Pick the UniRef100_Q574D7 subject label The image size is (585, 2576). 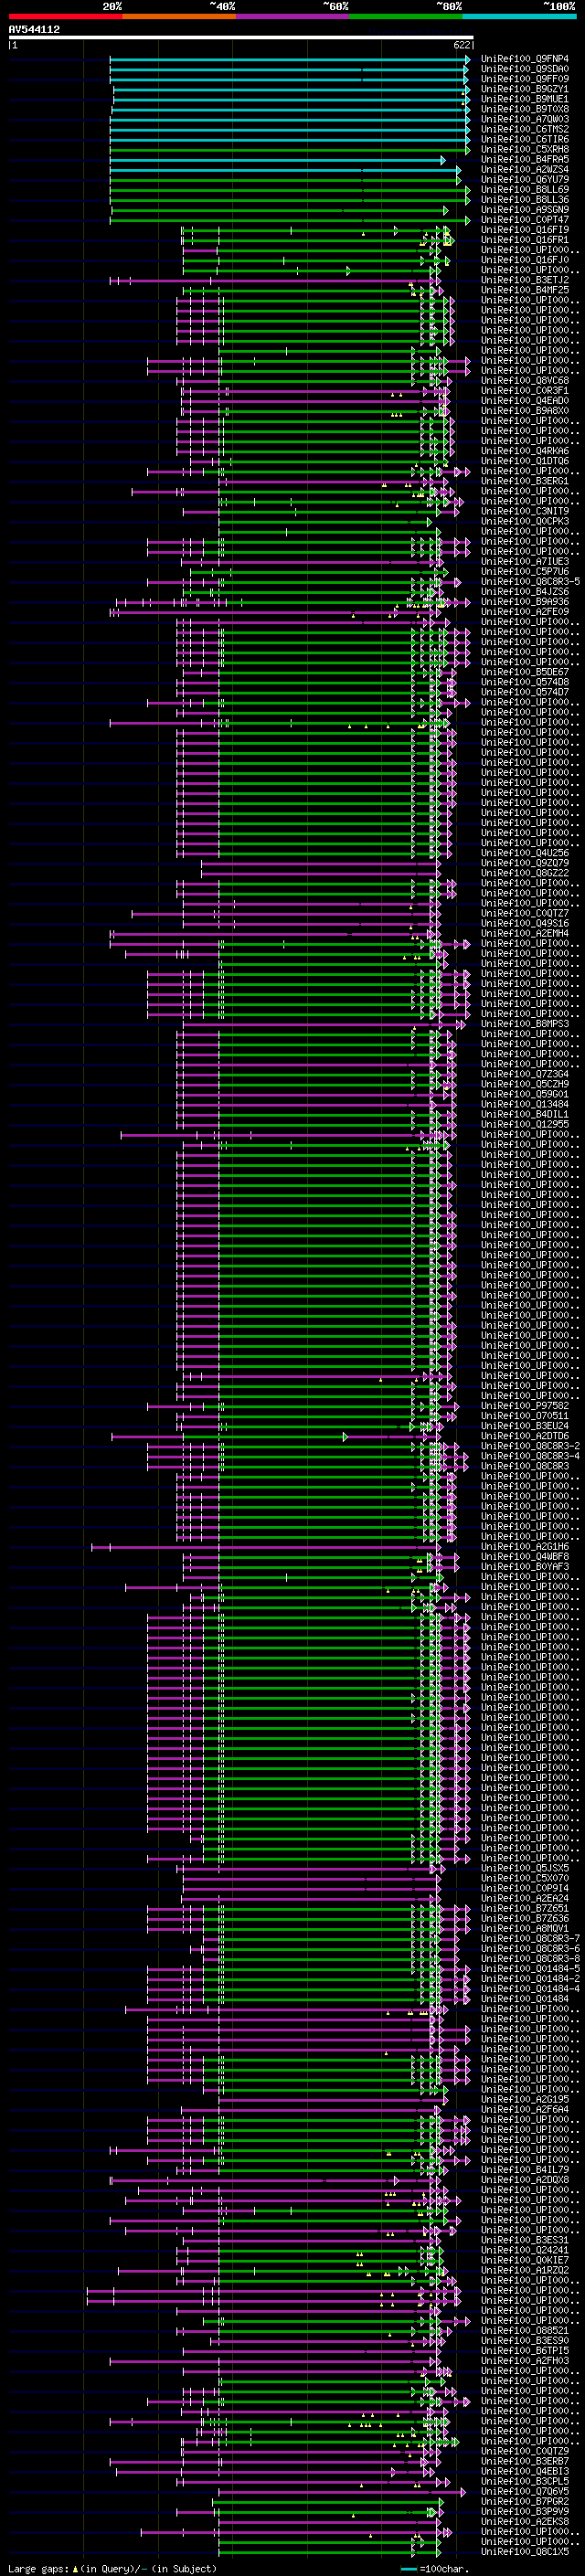[525, 692]
